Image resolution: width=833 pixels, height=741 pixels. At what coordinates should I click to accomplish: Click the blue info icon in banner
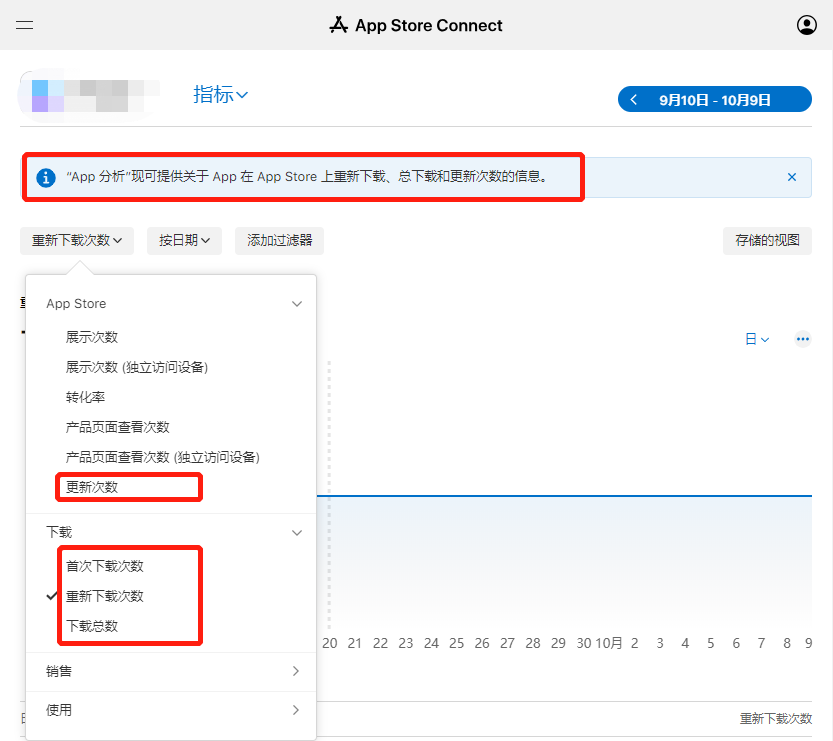pyautogui.click(x=46, y=177)
